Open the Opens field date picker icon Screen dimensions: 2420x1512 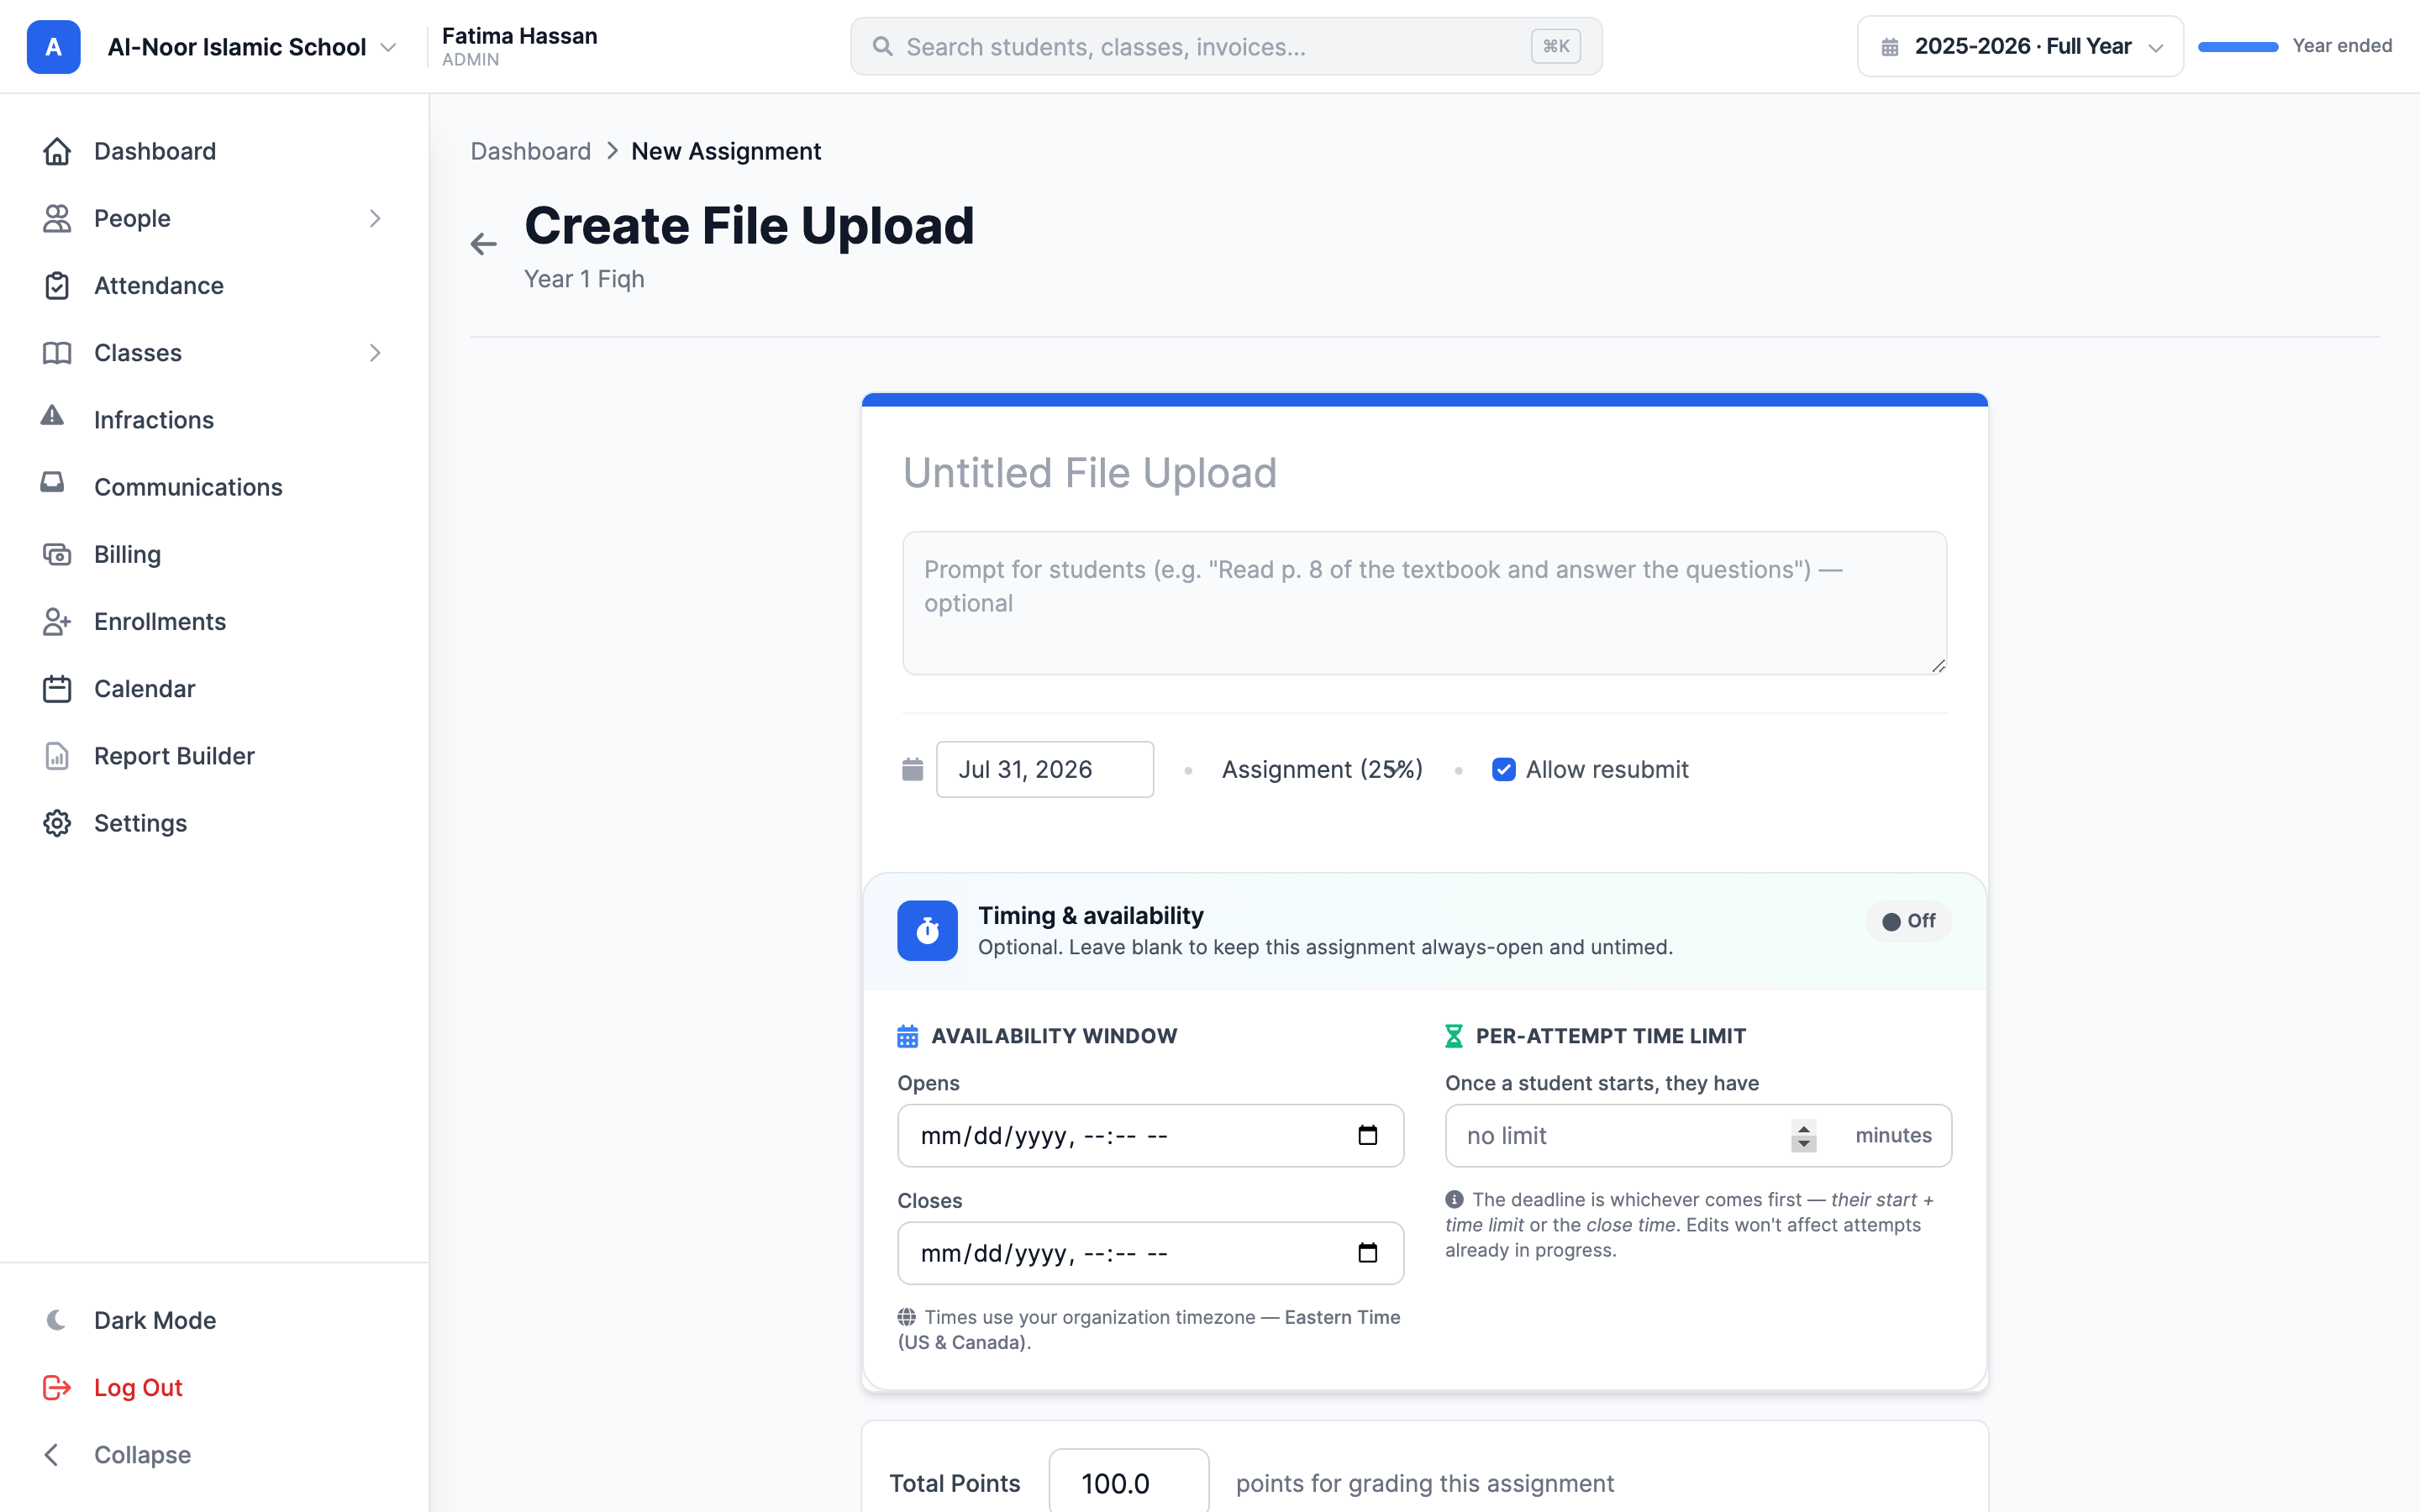coord(1368,1135)
